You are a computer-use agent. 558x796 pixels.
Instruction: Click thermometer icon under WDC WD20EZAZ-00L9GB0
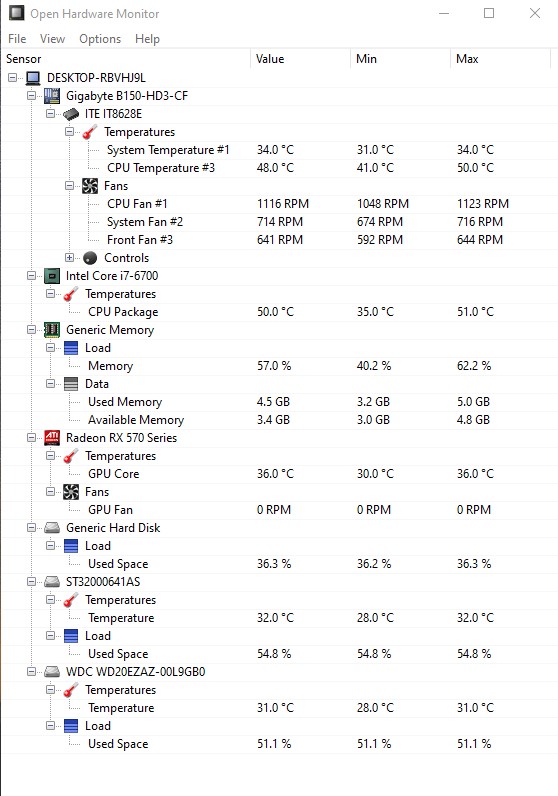pyautogui.click(x=71, y=689)
